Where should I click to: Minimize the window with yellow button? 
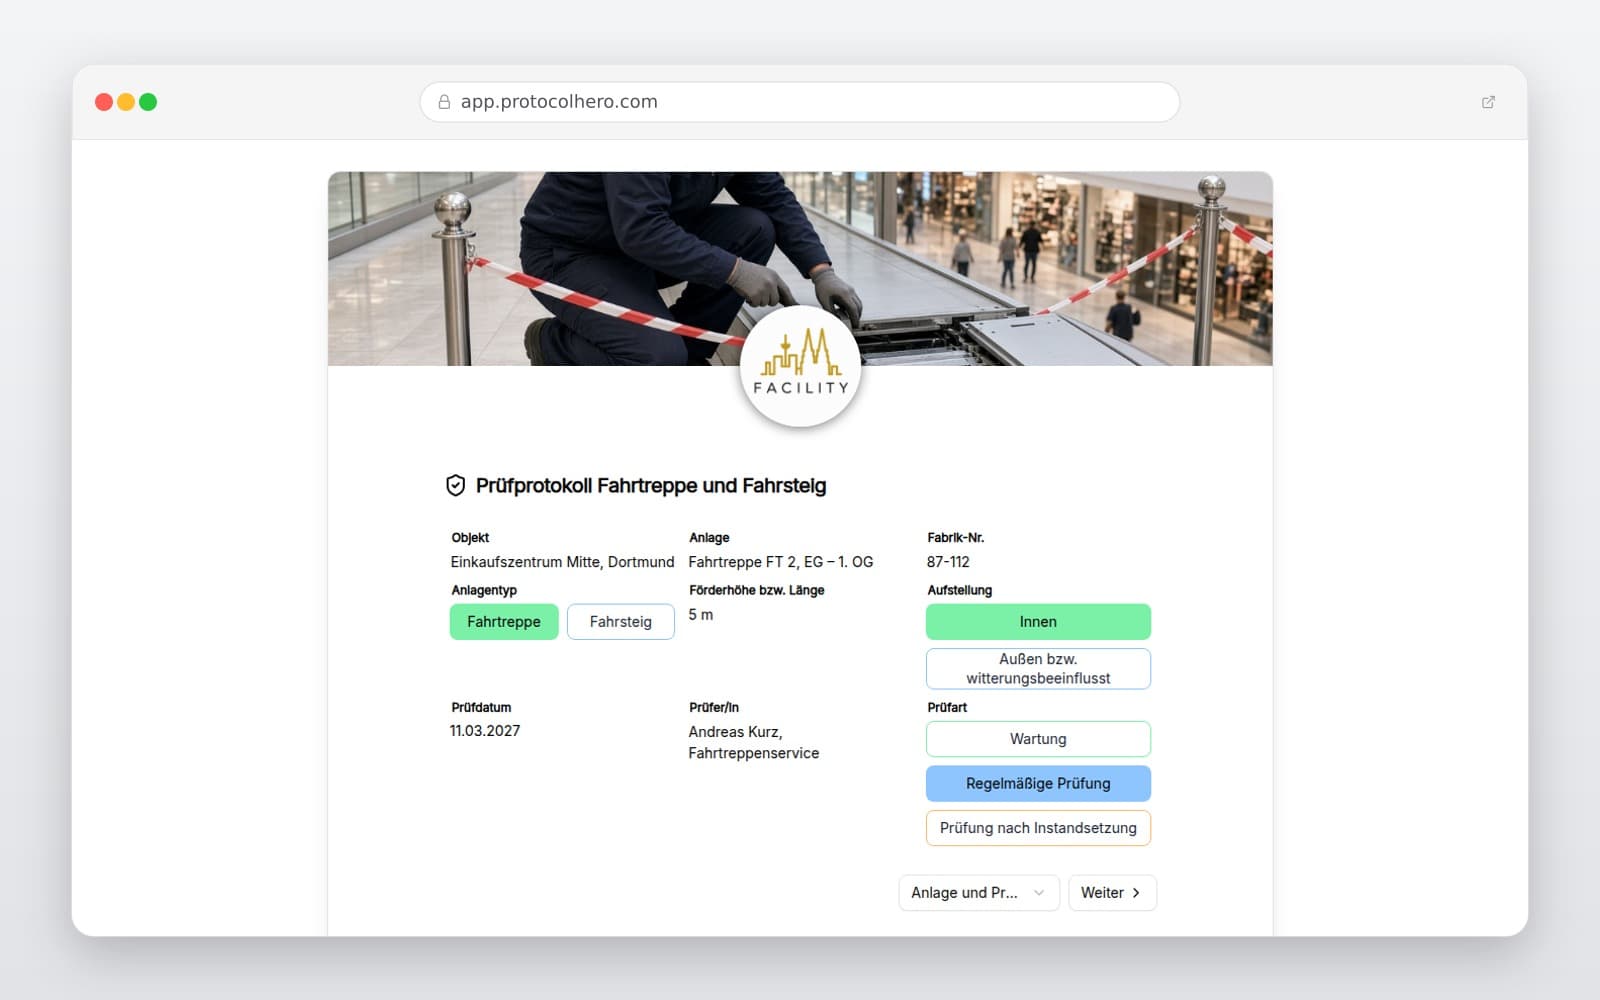click(126, 102)
